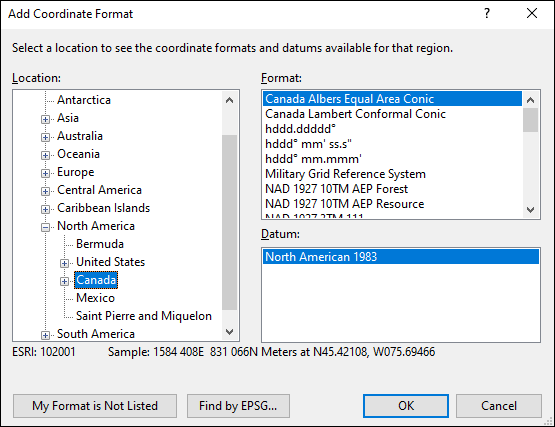Select North America location

click(x=96, y=226)
